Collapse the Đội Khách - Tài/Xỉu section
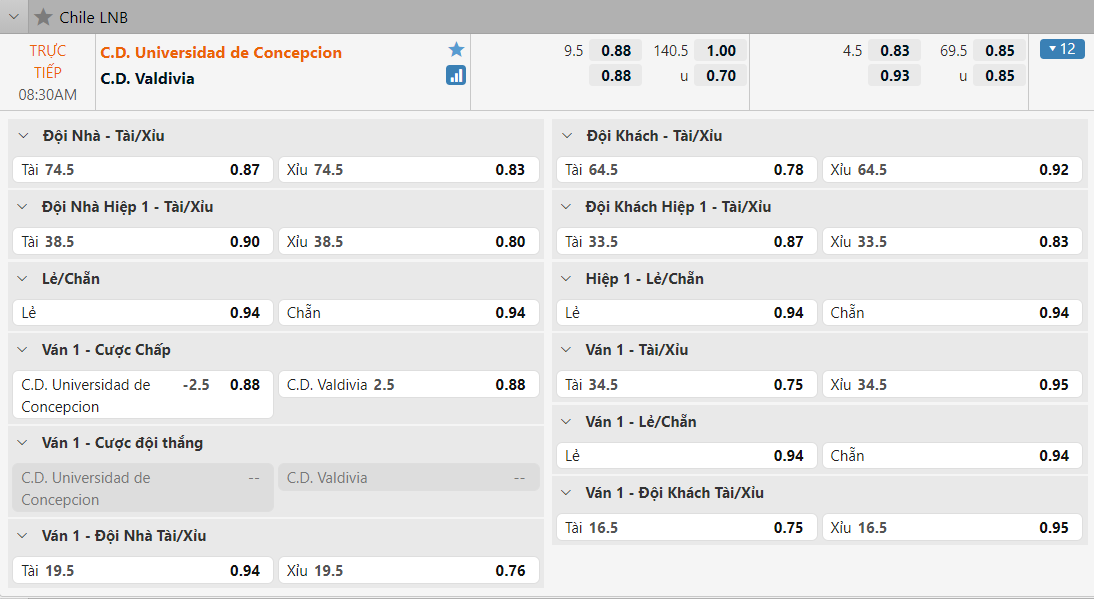 pyautogui.click(x=568, y=136)
